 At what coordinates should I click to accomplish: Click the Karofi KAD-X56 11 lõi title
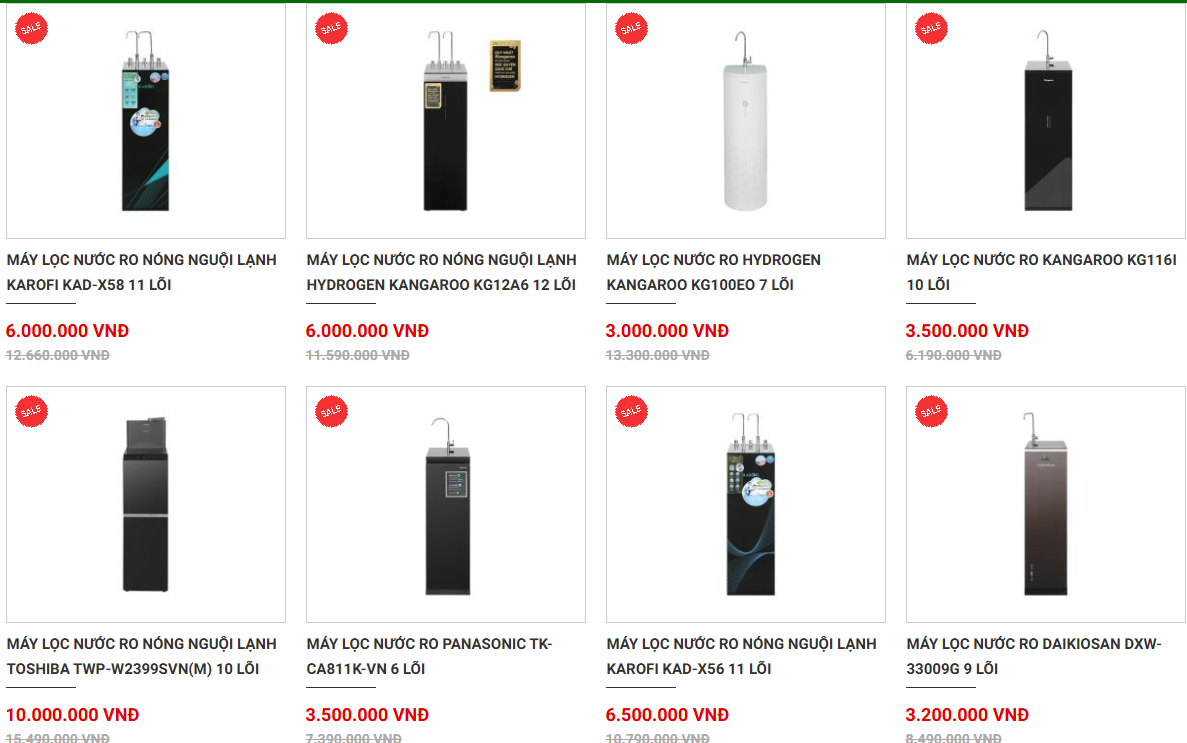[741, 656]
